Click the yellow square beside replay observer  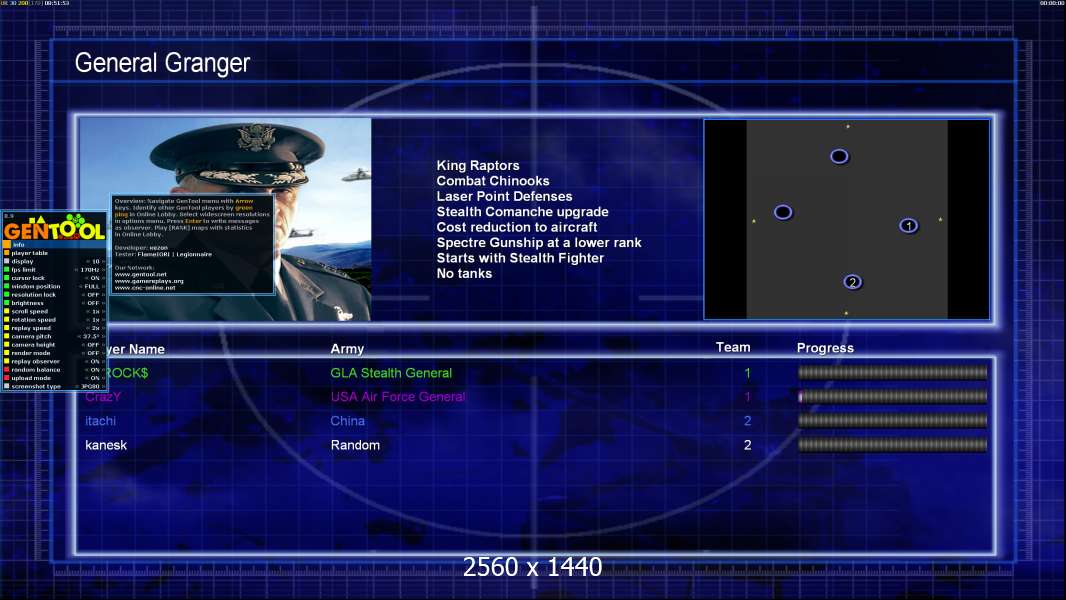coord(7,361)
